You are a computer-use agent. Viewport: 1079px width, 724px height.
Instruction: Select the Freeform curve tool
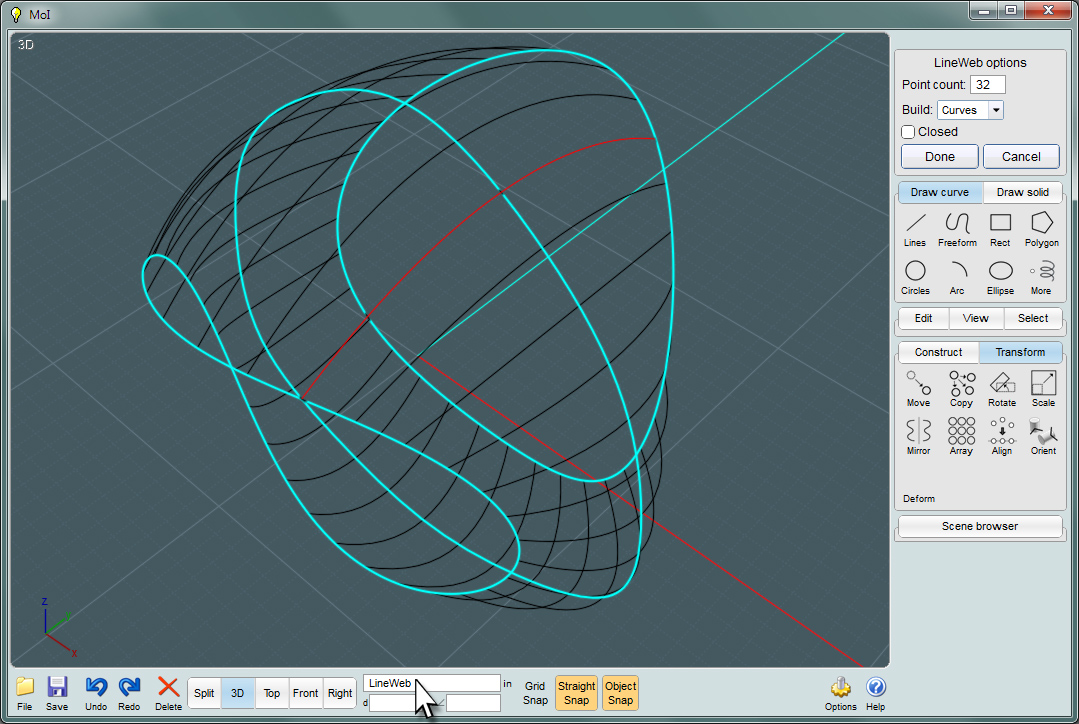(x=957, y=230)
